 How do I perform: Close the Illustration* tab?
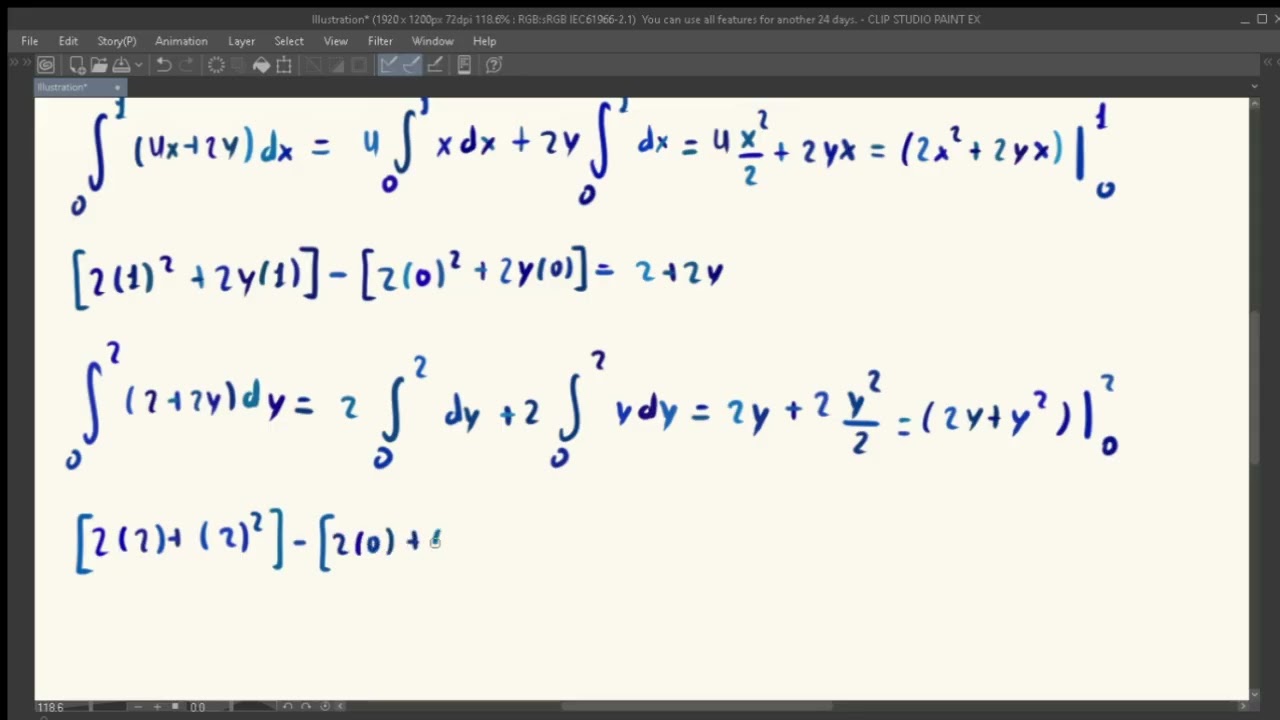(x=117, y=88)
